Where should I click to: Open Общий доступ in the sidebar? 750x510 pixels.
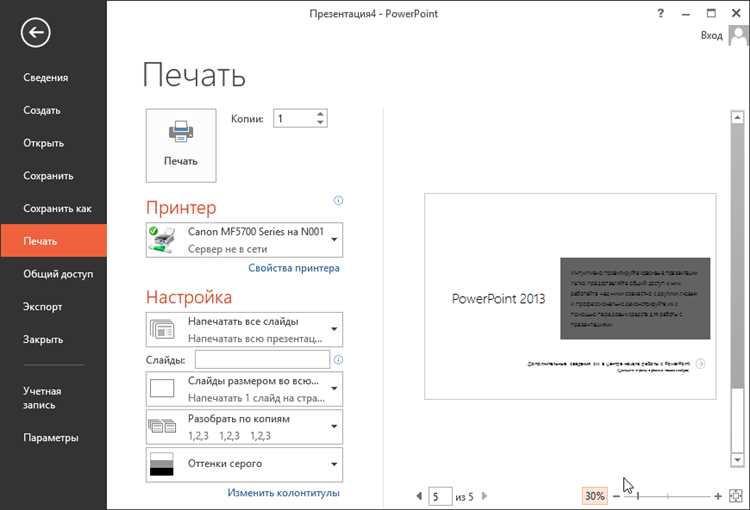pos(58,274)
